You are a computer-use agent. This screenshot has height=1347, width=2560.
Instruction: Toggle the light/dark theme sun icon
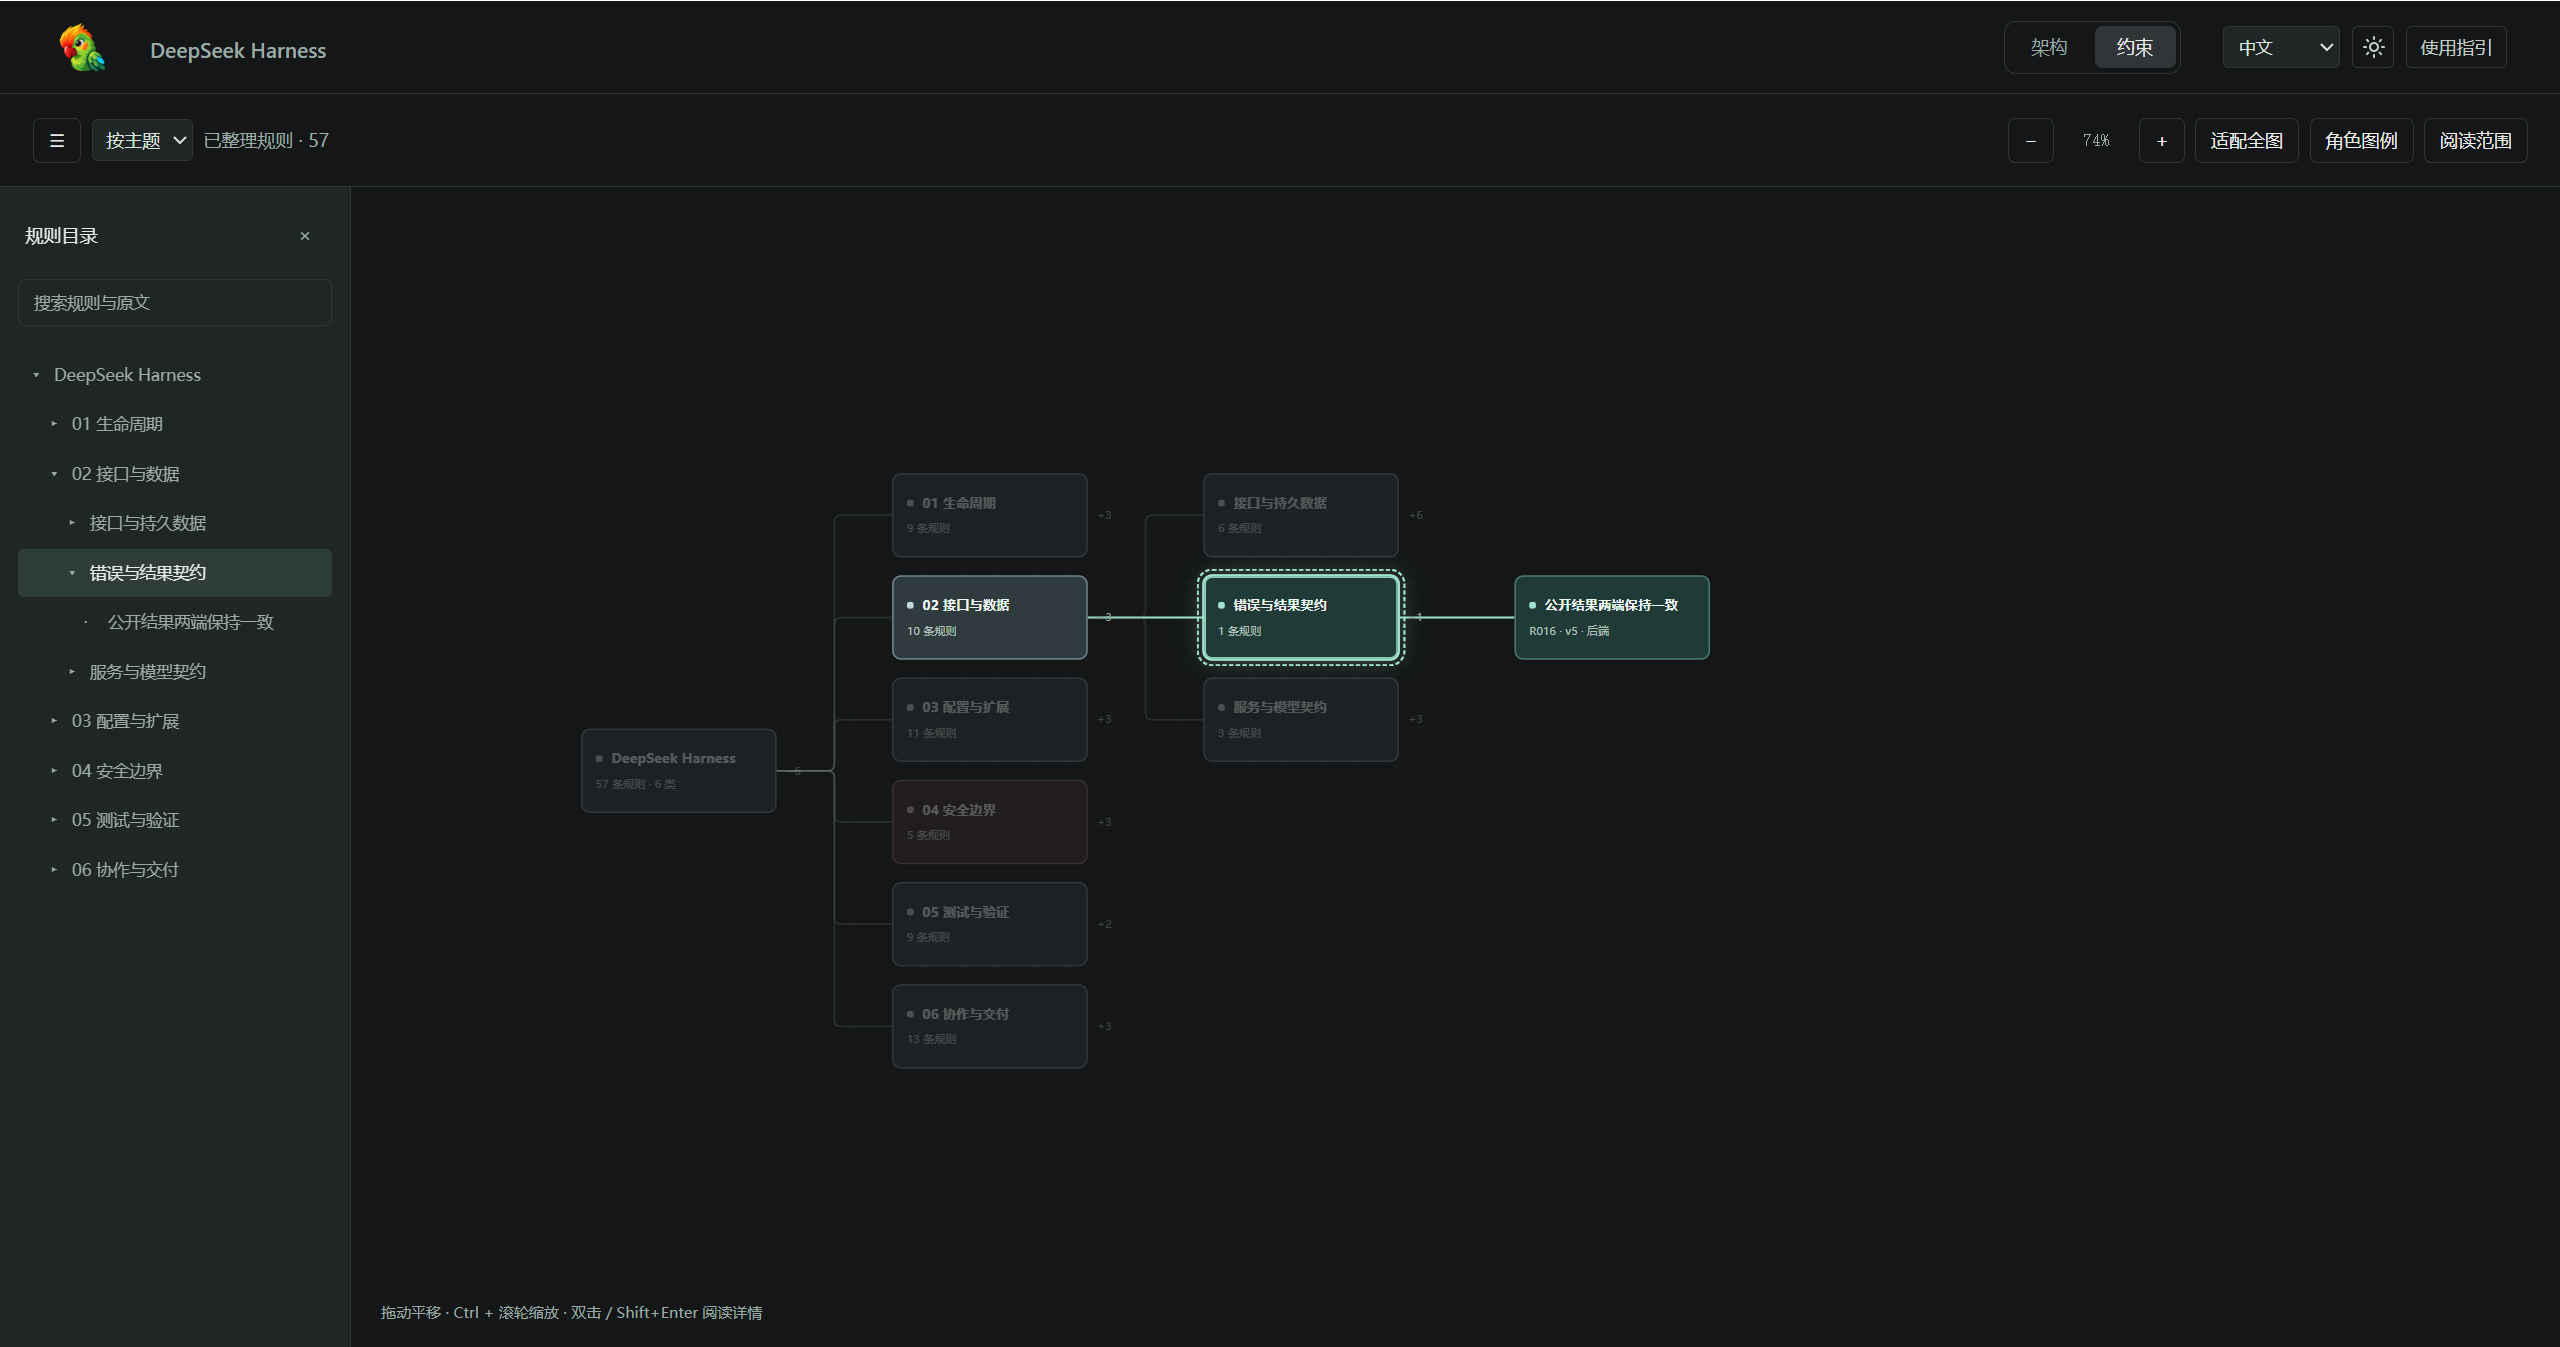point(2374,47)
